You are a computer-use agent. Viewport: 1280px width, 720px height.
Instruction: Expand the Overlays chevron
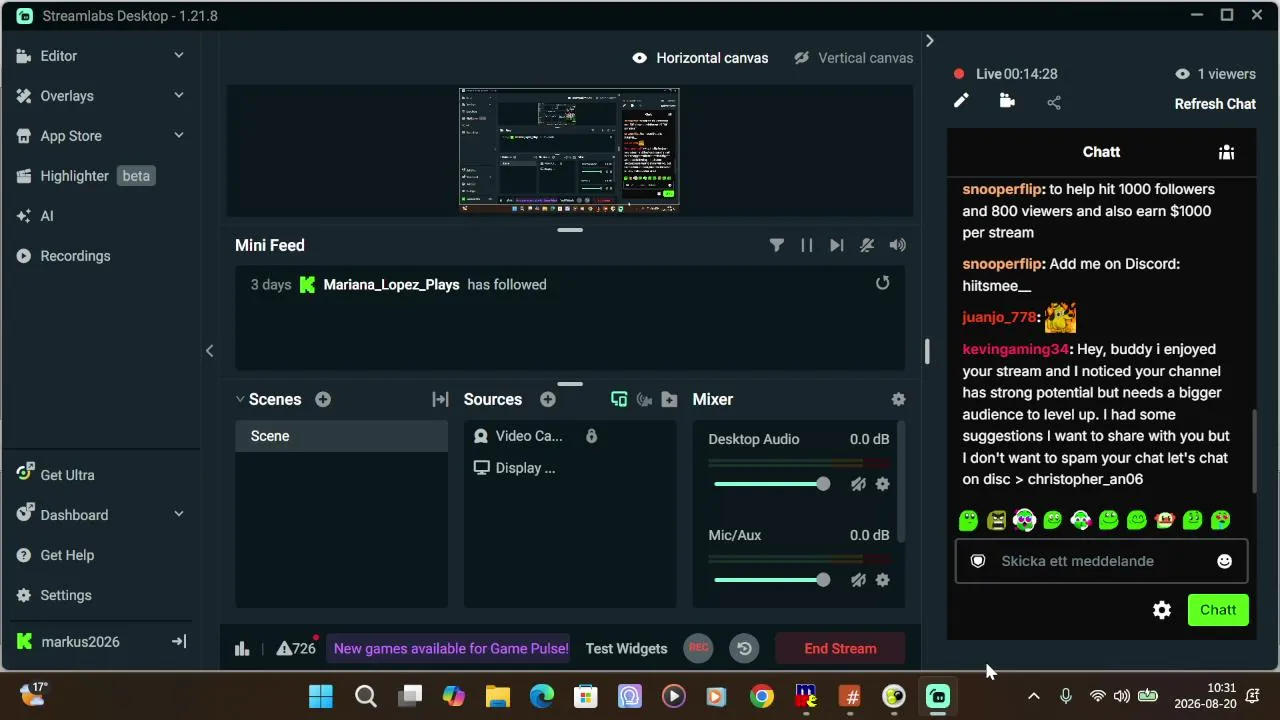(179, 96)
